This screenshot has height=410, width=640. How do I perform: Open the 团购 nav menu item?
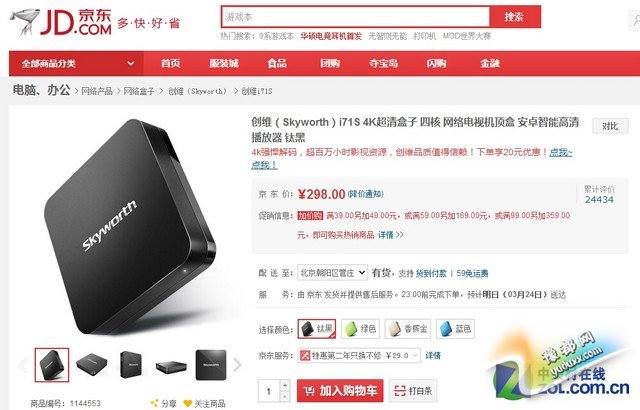coord(330,64)
